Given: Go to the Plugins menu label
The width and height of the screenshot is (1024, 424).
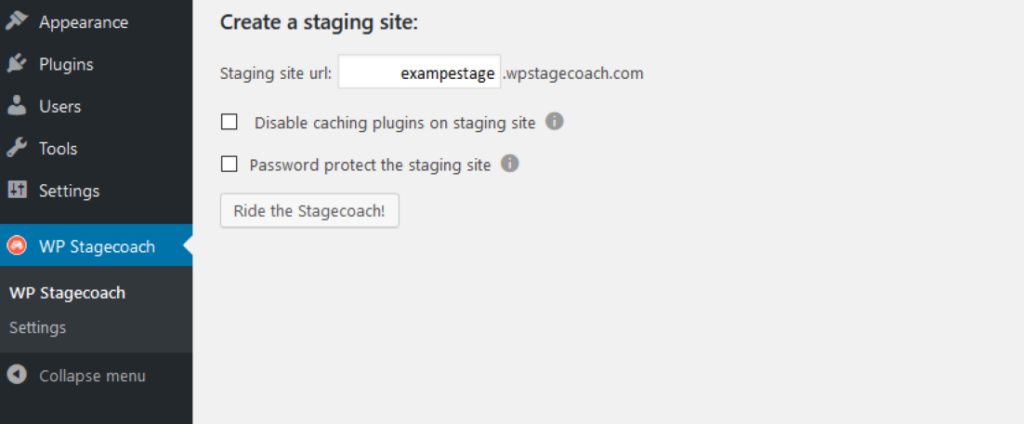Looking at the screenshot, I should (x=66, y=64).
